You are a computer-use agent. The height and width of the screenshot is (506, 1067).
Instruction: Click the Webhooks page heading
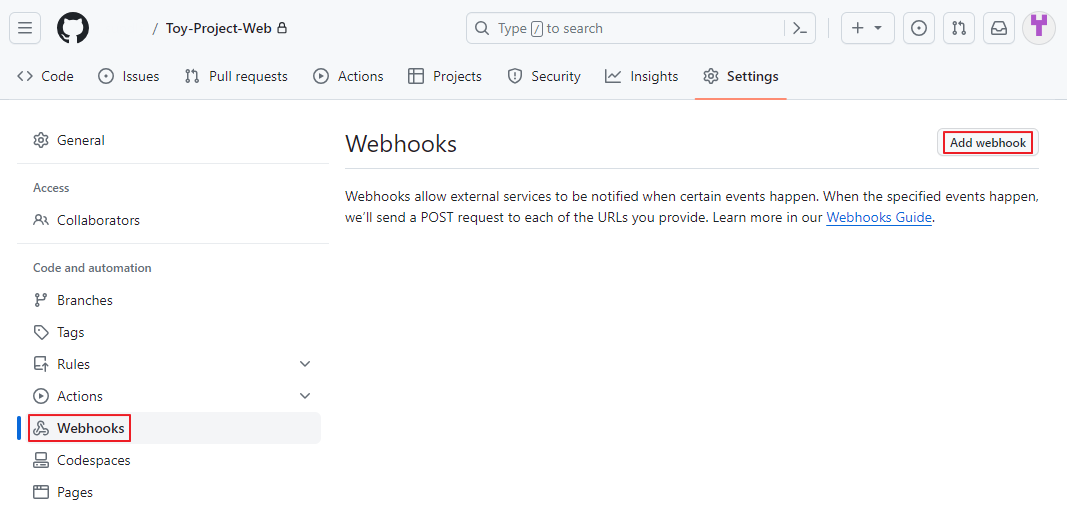[x=401, y=144]
